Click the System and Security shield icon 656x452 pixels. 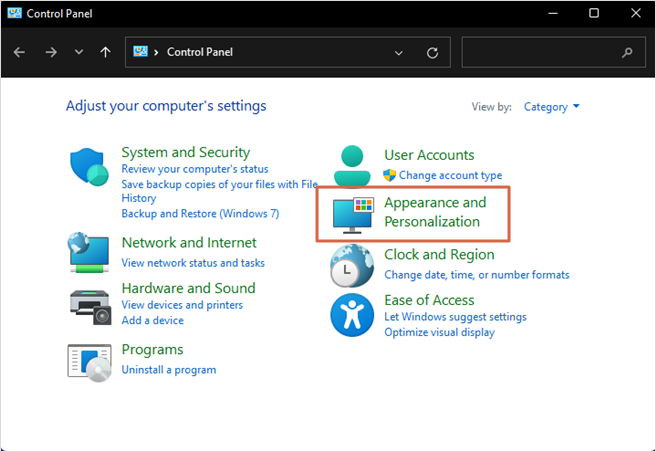pos(89,167)
